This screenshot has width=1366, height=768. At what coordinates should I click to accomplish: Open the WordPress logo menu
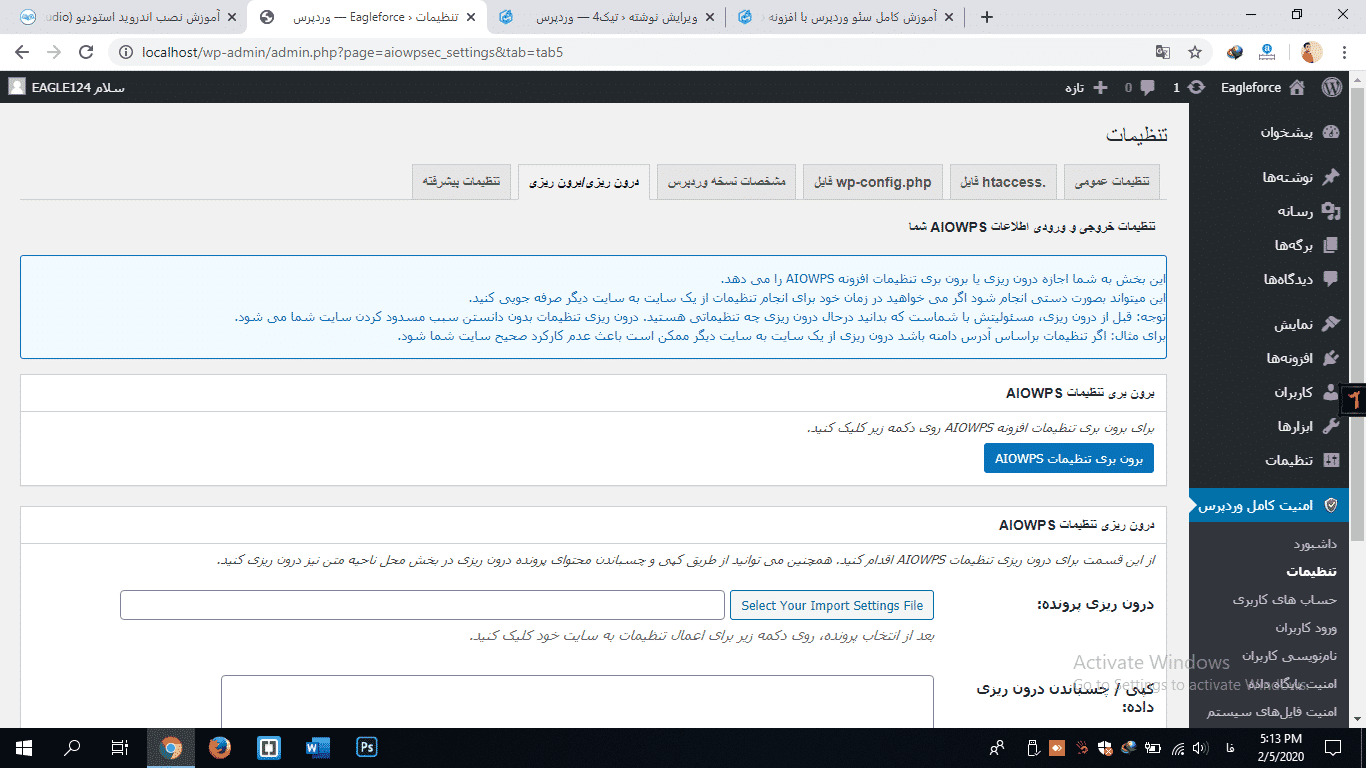click(x=1331, y=88)
